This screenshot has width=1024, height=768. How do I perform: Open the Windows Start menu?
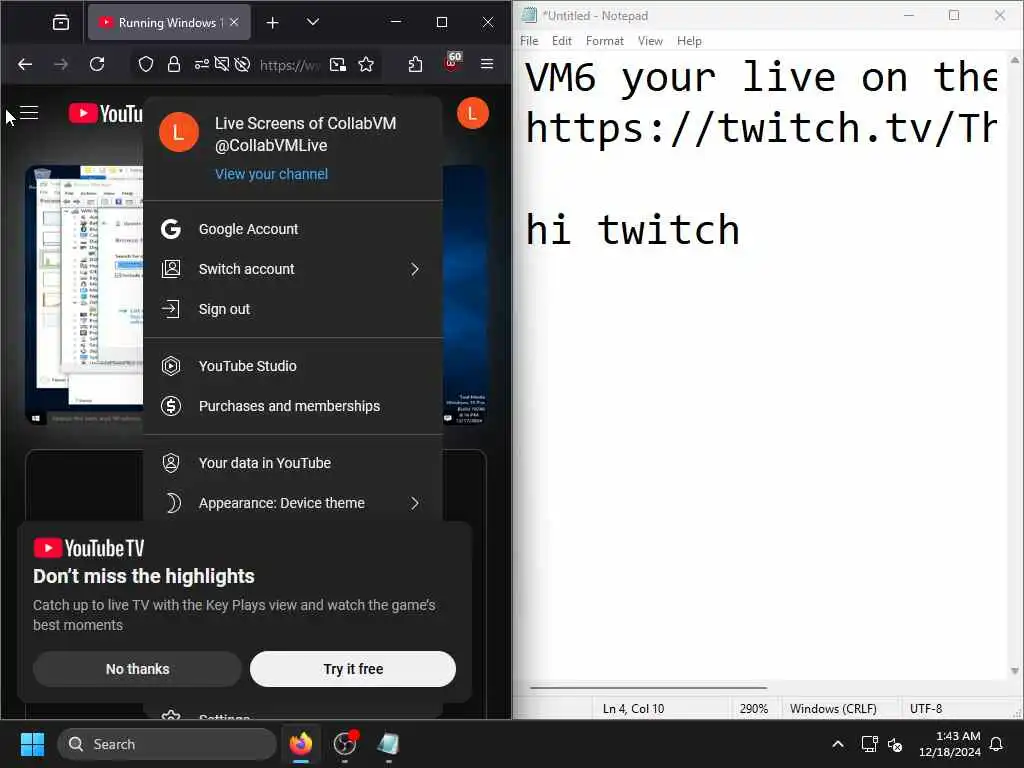coord(32,744)
